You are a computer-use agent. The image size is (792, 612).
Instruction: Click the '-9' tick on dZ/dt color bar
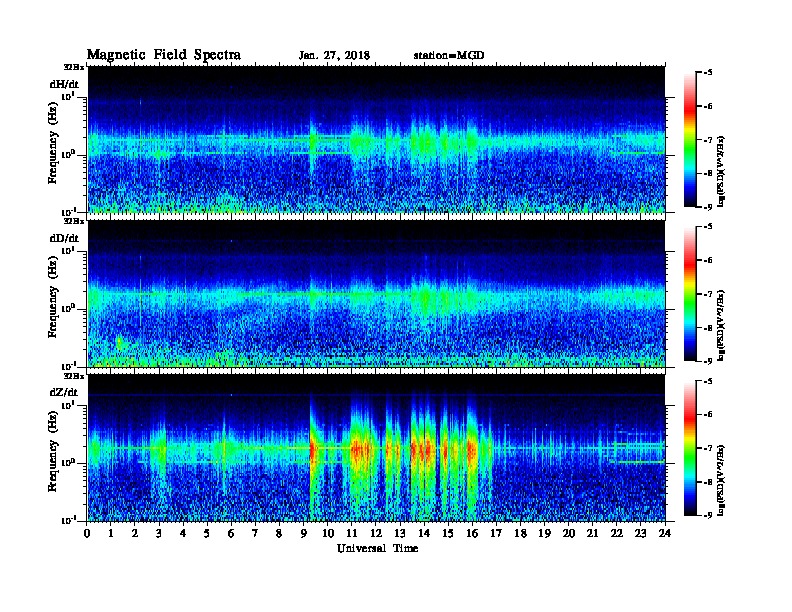pos(708,515)
